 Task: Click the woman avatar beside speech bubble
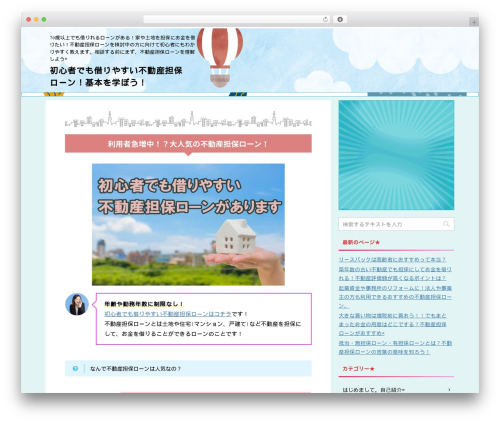pos(77,304)
